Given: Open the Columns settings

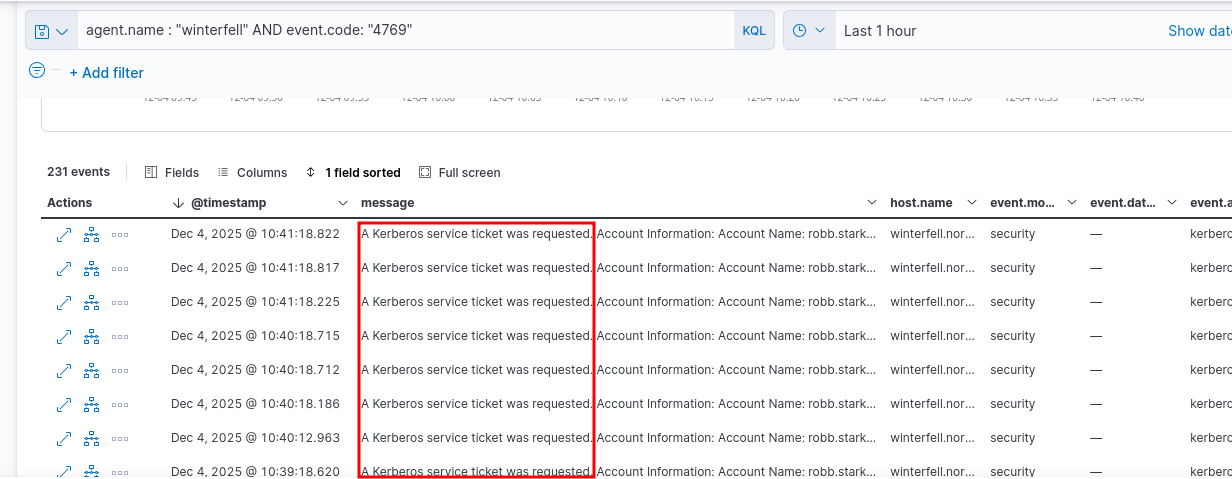Looking at the screenshot, I should click(252, 173).
